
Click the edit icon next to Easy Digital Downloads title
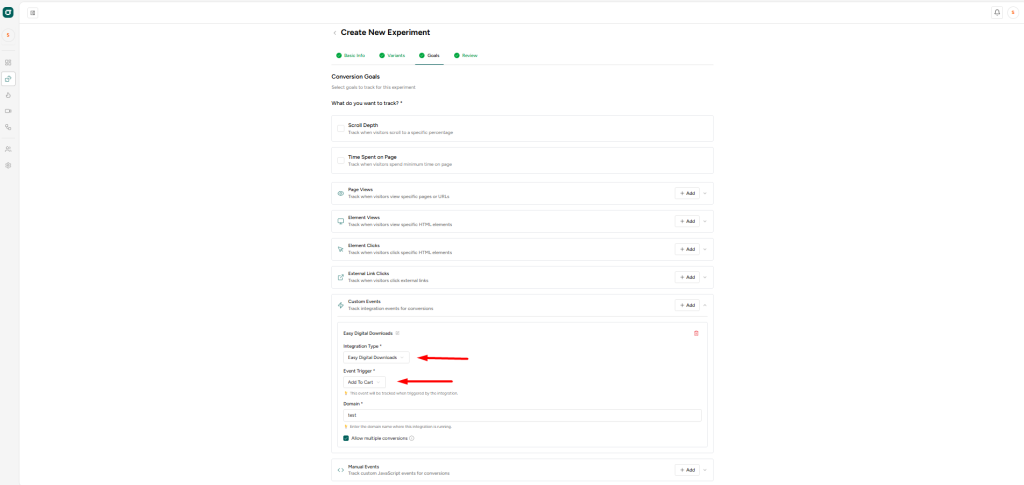[x=397, y=333]
